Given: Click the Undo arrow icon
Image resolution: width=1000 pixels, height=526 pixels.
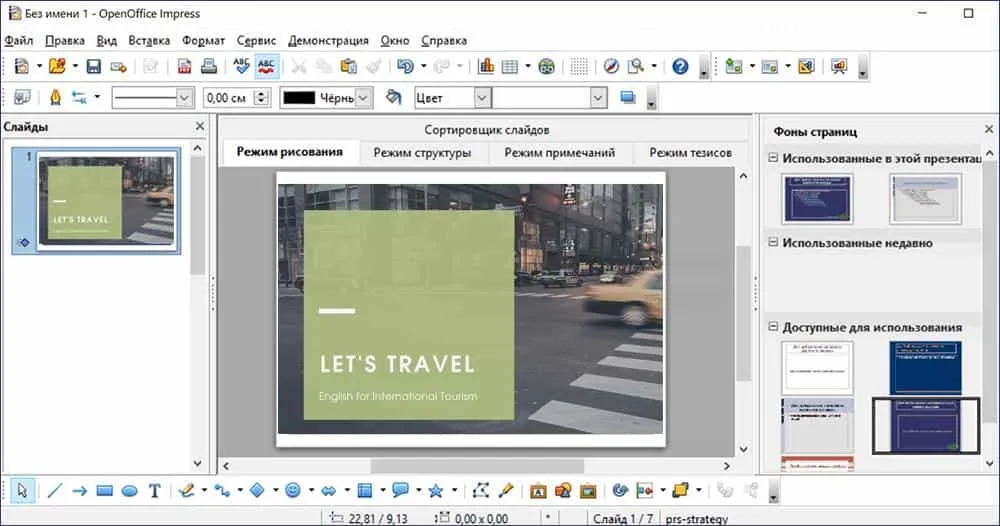Looking at the screenshot, I should click(405, 66).
